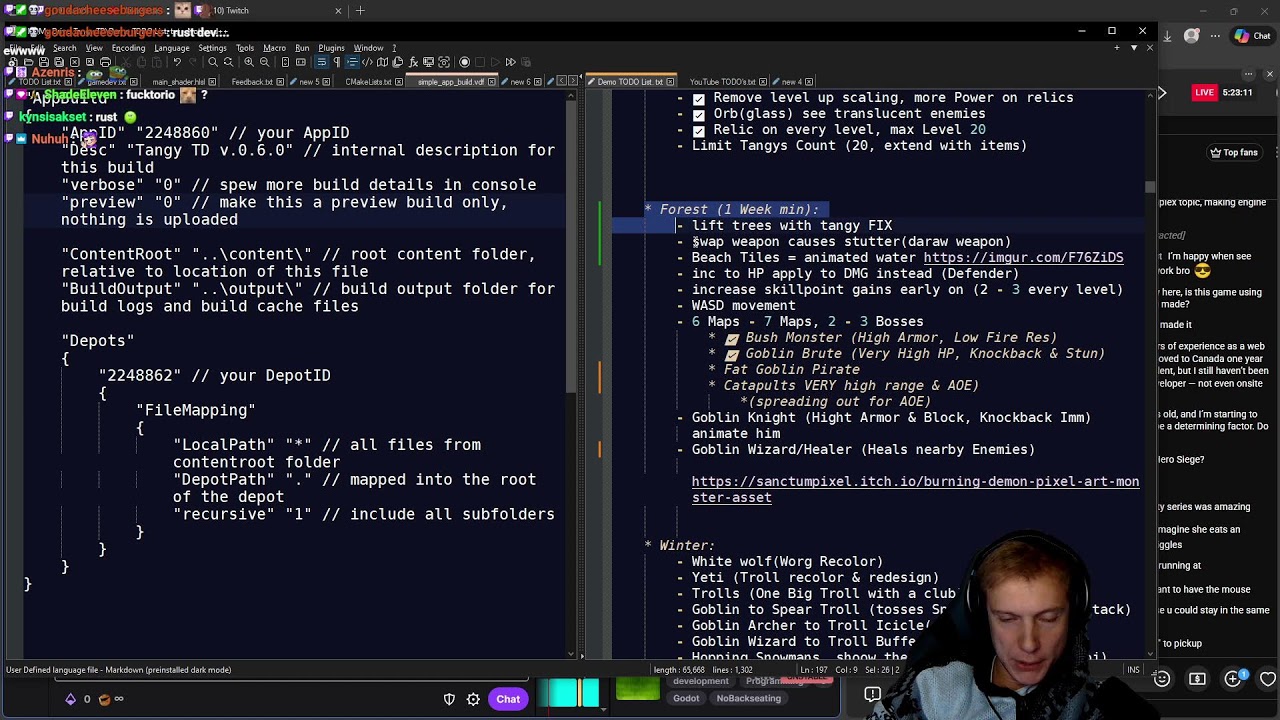Click the Print toolbar icon
Image resolution: width=1280 pixels, height=720 pixels.
pos(105,62)
